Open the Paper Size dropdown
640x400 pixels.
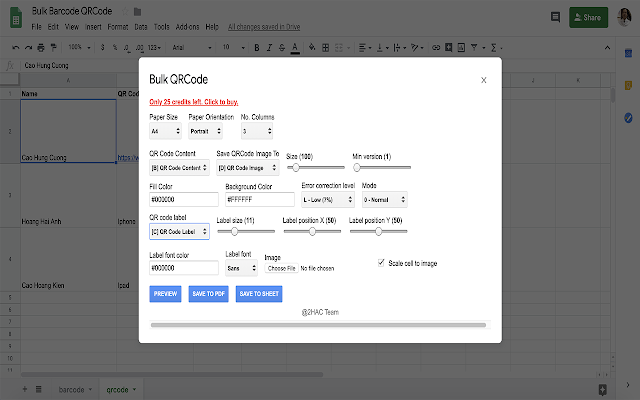(x=165, y=131)
